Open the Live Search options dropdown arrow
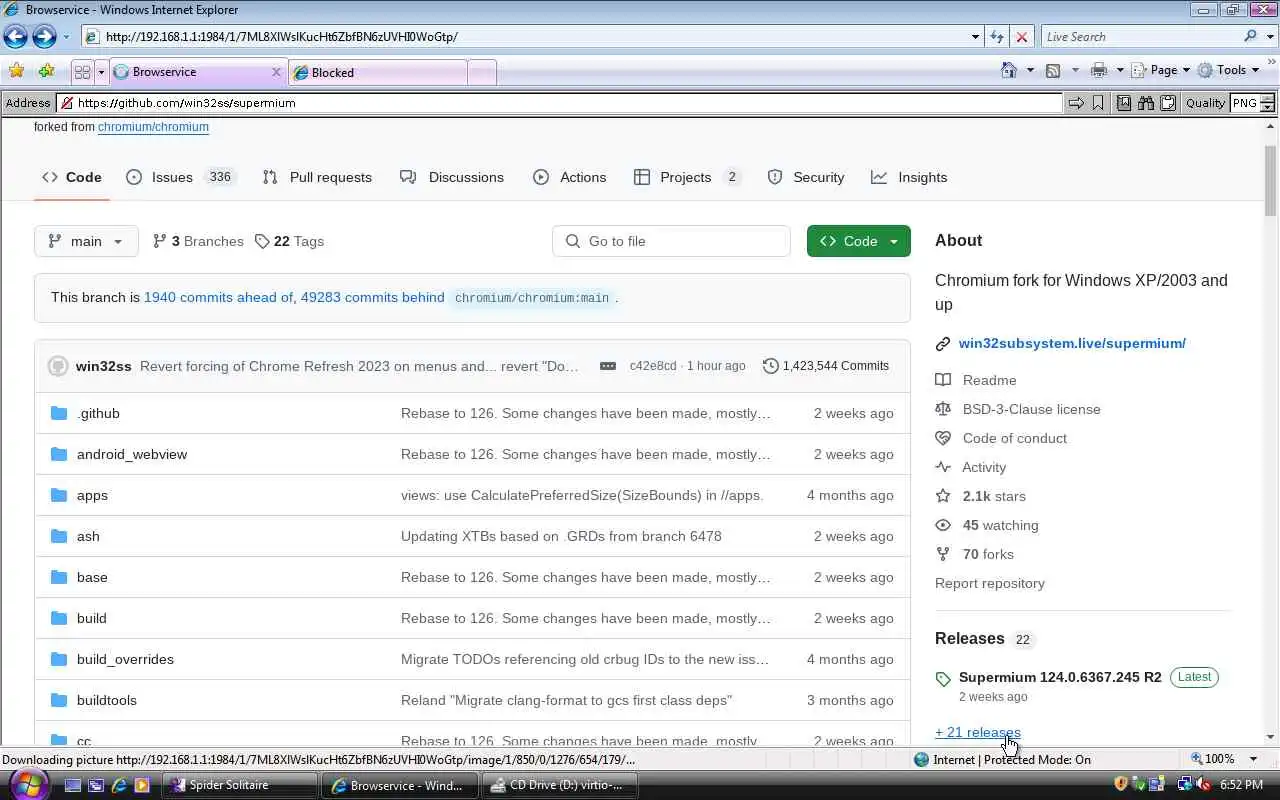This screenshot has width=1280, height=800. (x=1270, y=37)
